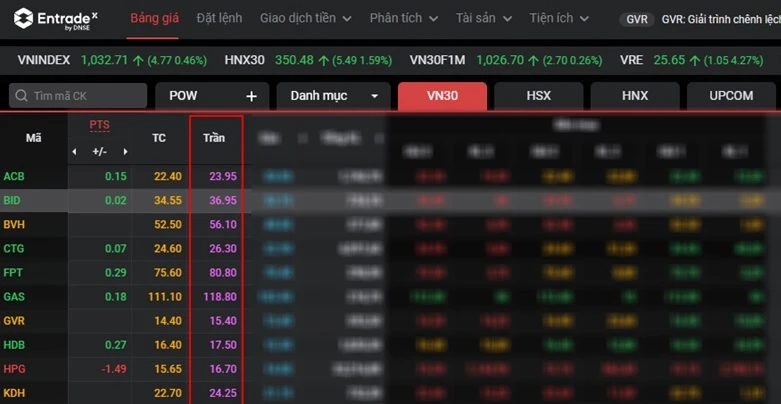Select the GAS stock symbol

click(x=13, y=296)
